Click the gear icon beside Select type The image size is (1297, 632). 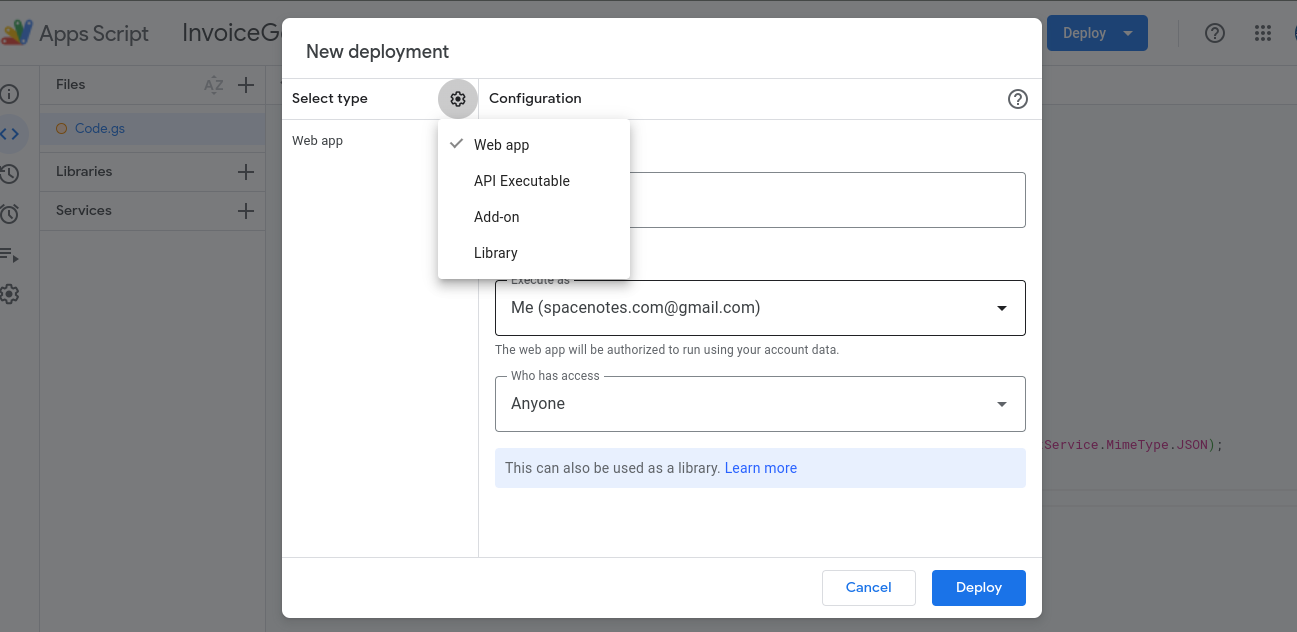click(x=458, y=99)
